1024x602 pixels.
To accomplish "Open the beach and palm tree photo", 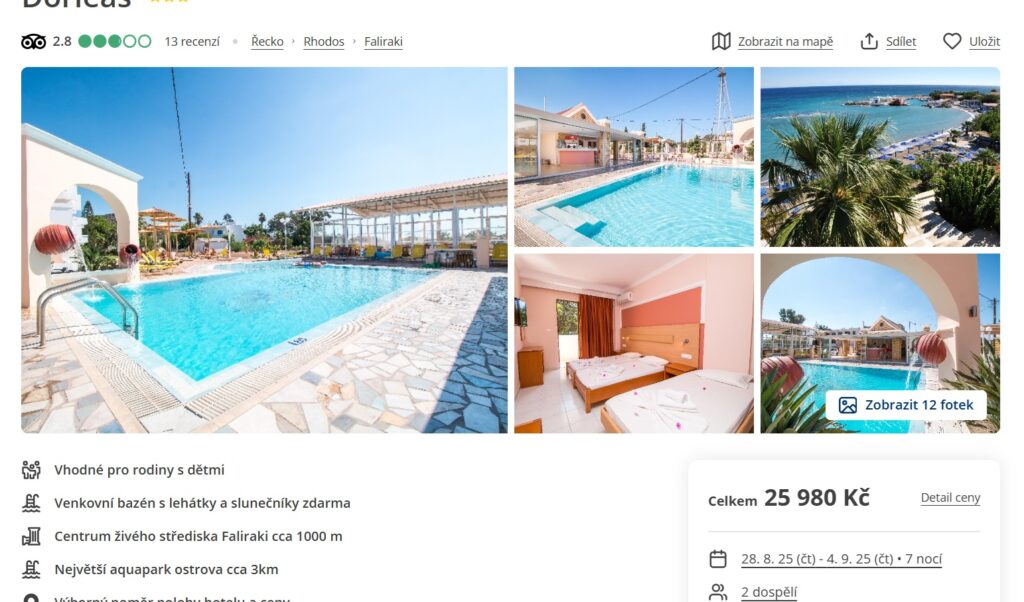I will point(880,157).
